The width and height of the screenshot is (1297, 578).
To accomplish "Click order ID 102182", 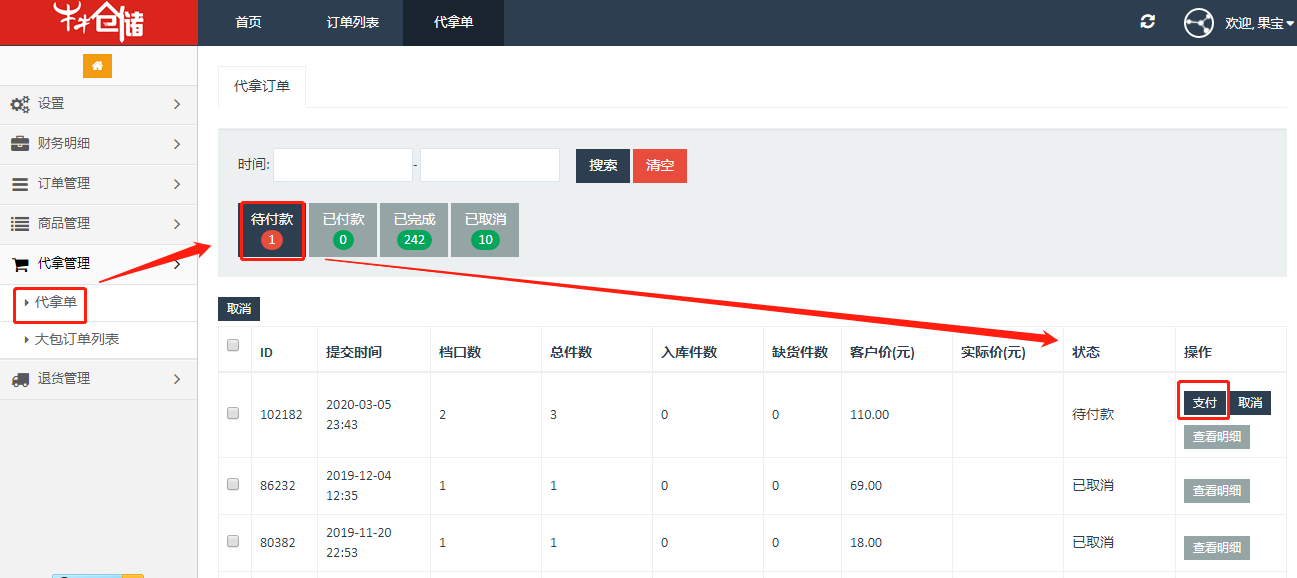I will click(x=281, y=415).
